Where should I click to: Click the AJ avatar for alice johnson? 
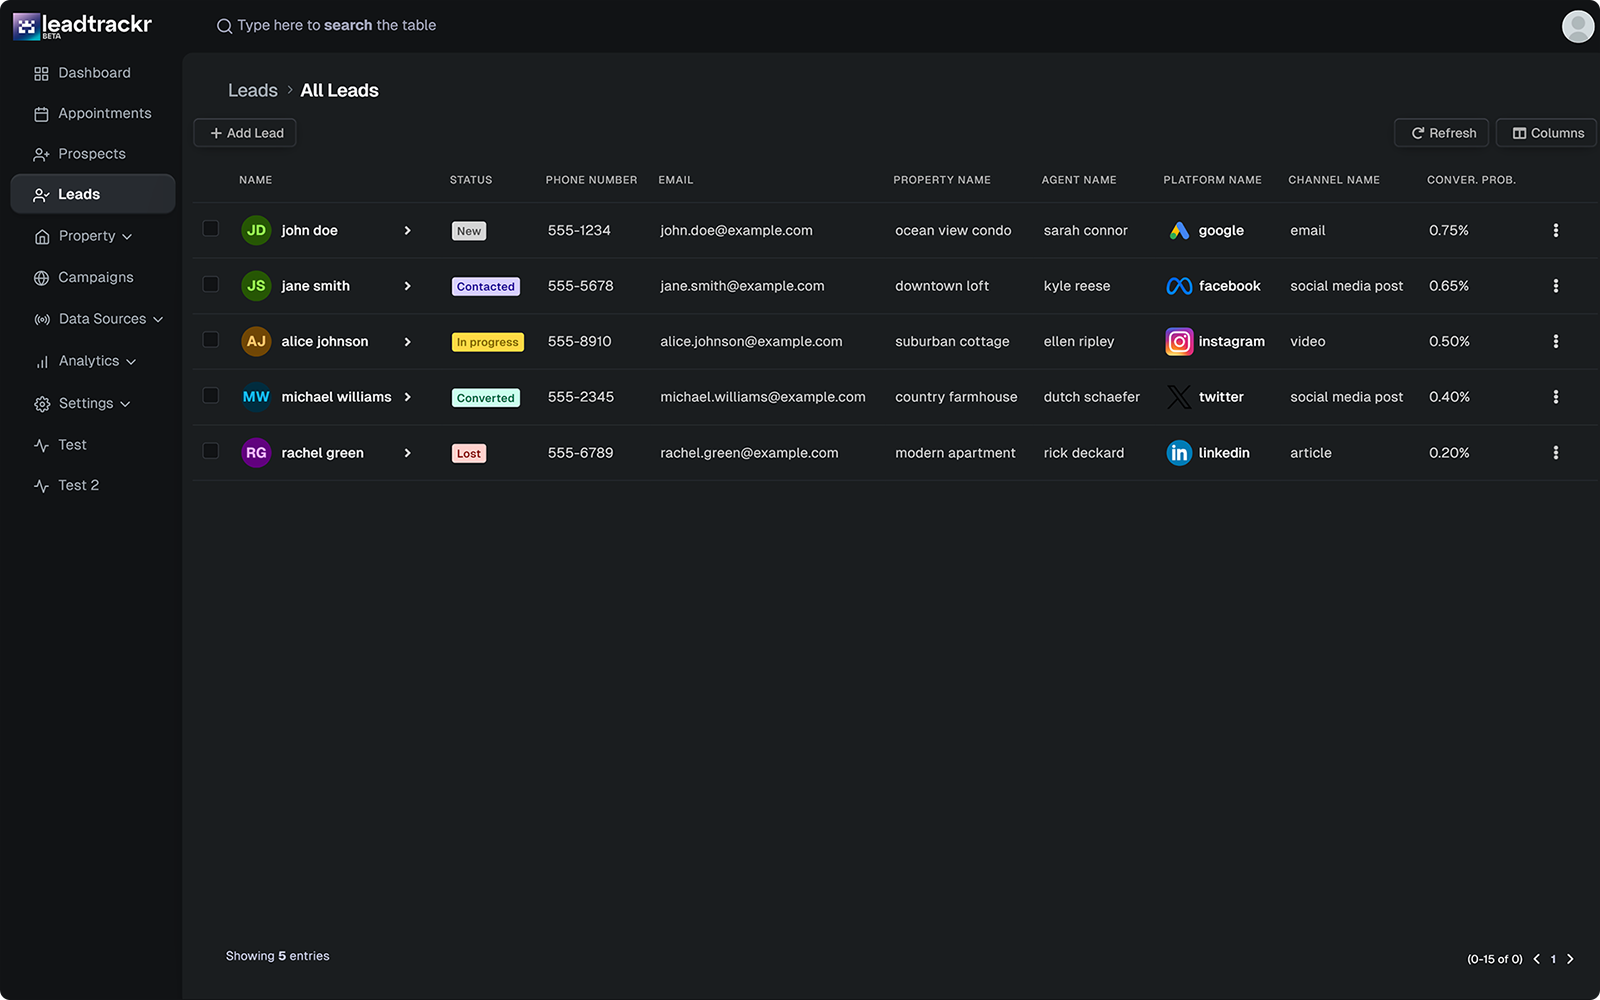coord(256,341)
